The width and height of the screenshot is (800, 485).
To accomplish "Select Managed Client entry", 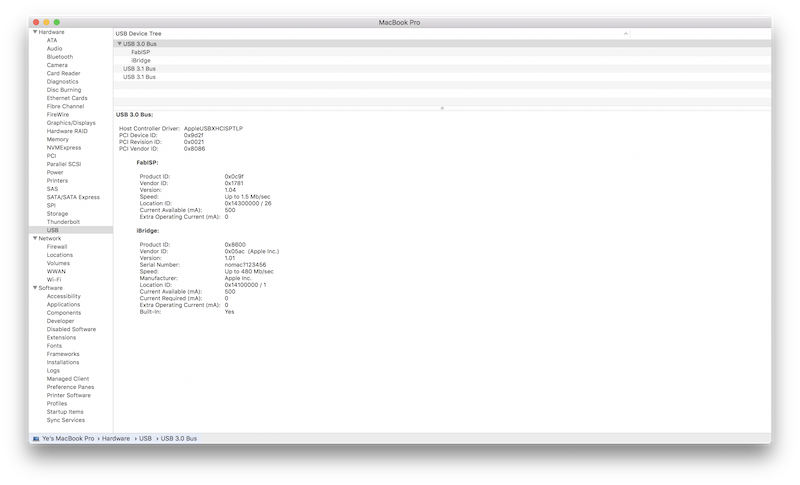I will tap(68, 379).
